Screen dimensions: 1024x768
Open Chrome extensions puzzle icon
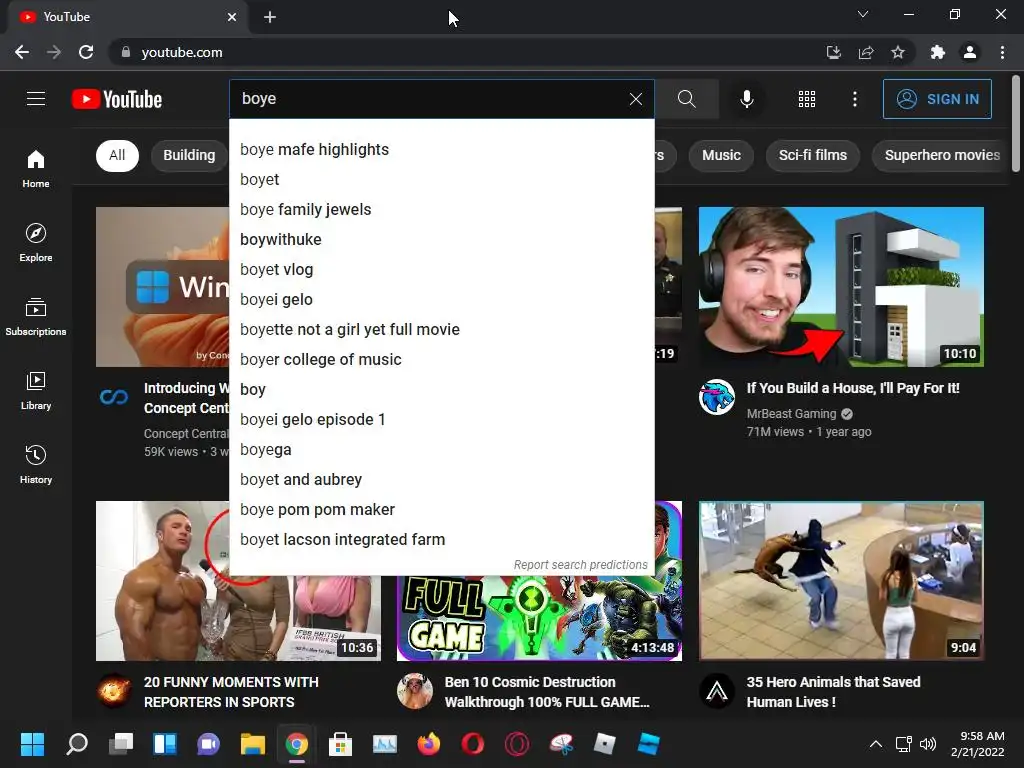[x=937, y=52]
